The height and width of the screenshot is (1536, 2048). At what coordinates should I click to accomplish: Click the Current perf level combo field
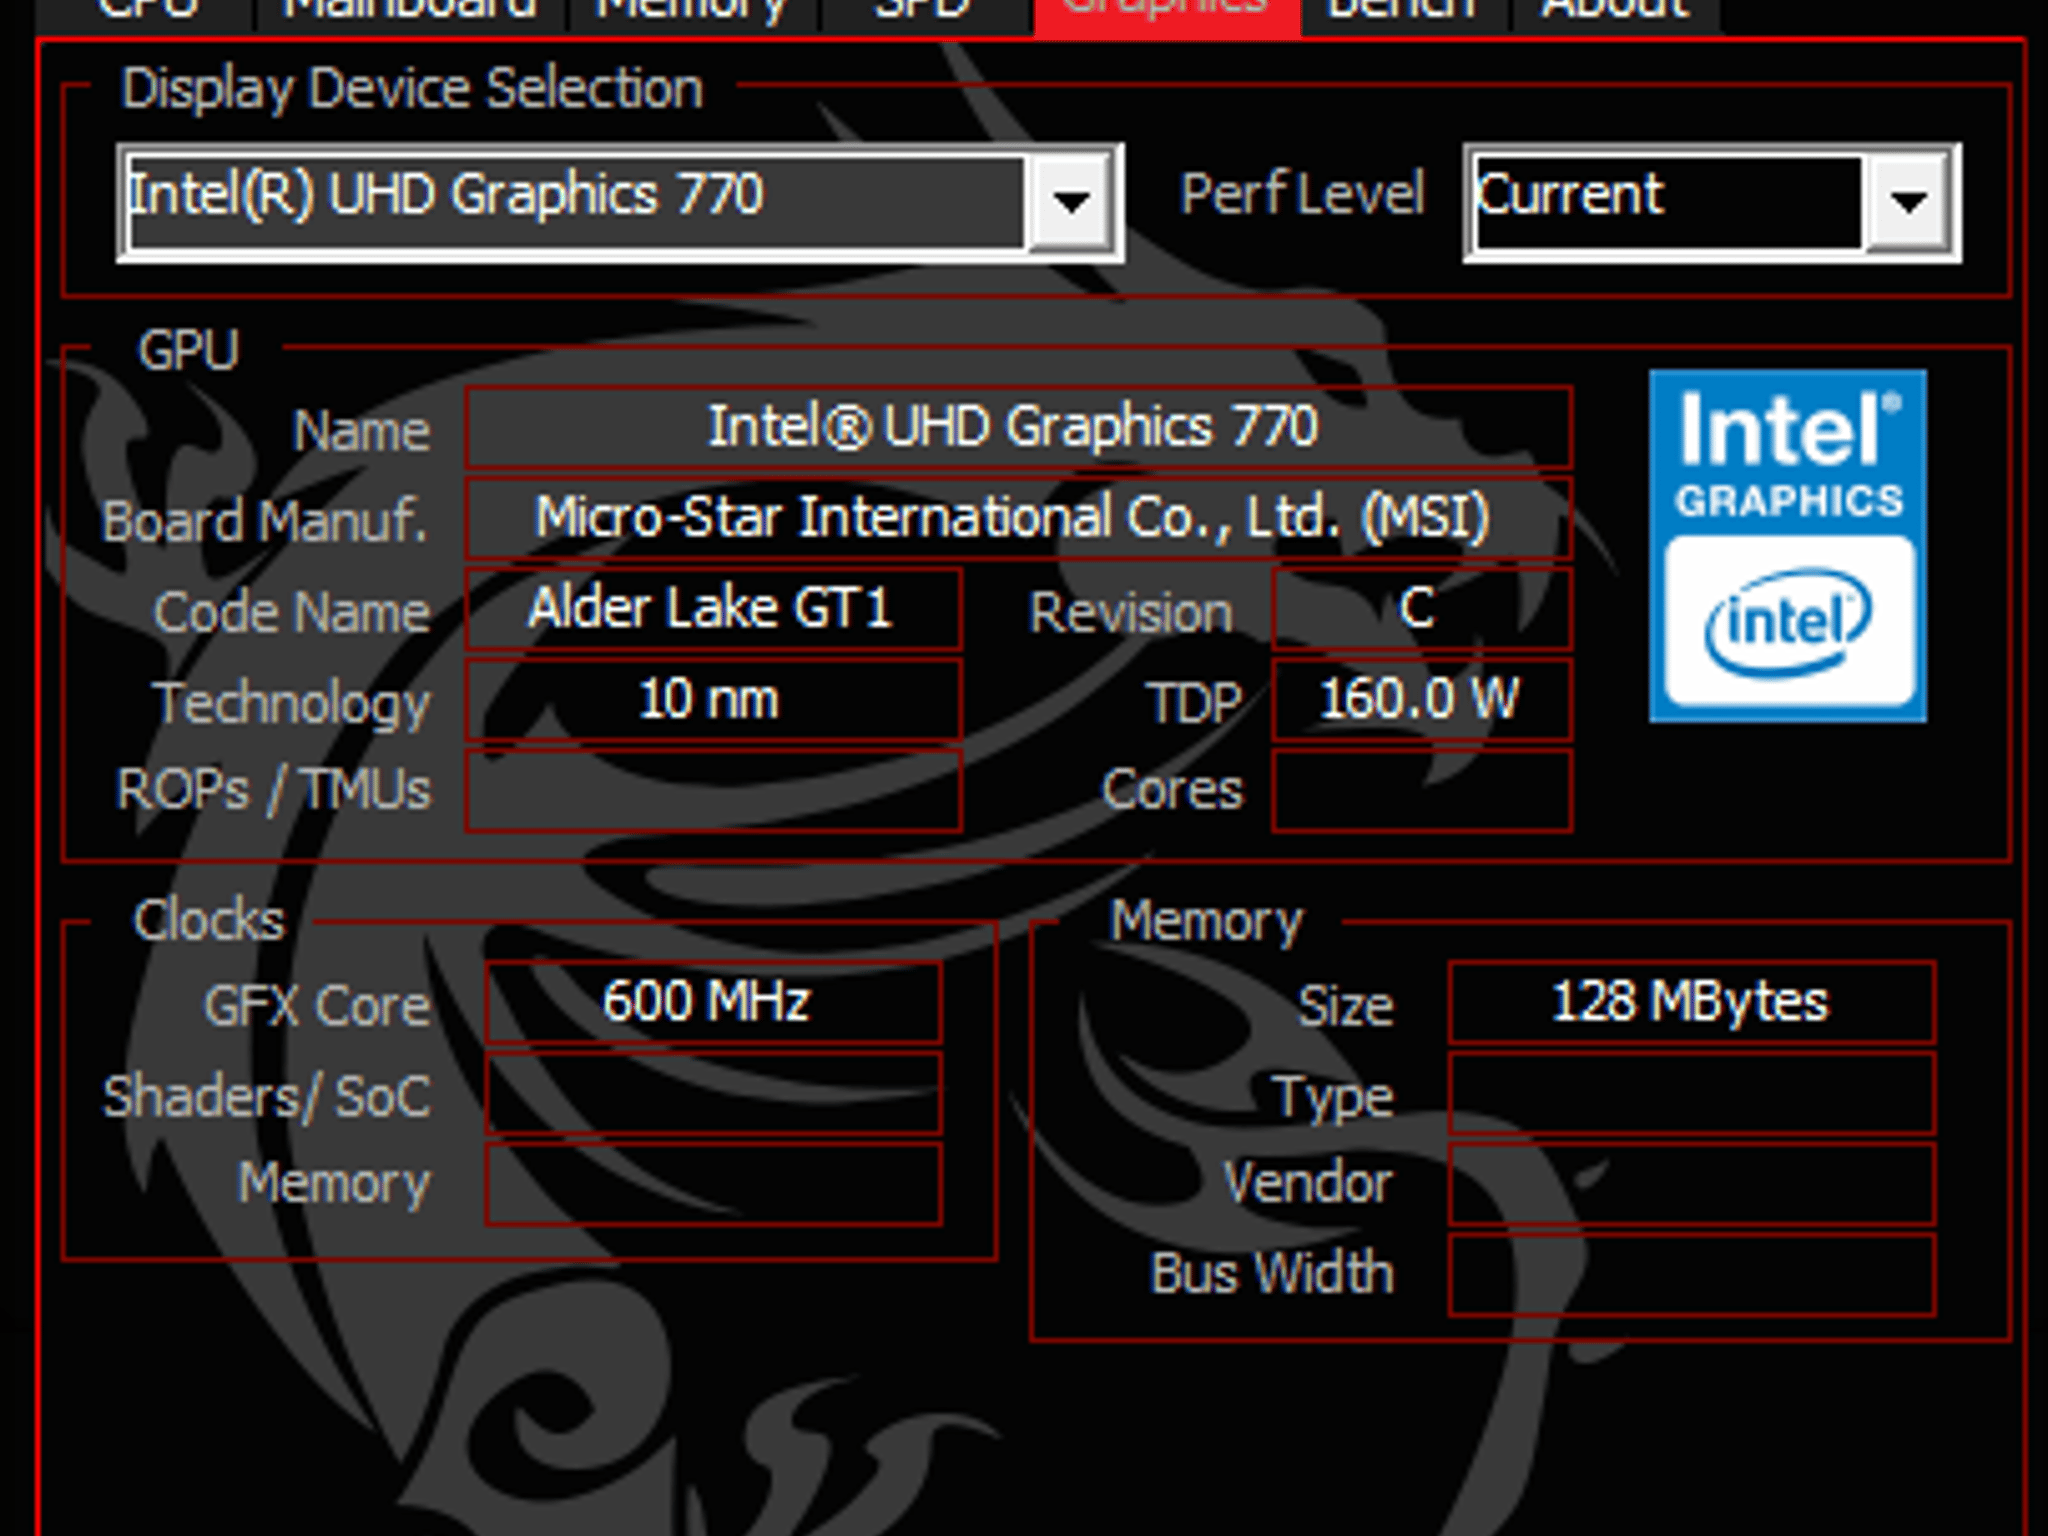click(x=1712, y=203)
